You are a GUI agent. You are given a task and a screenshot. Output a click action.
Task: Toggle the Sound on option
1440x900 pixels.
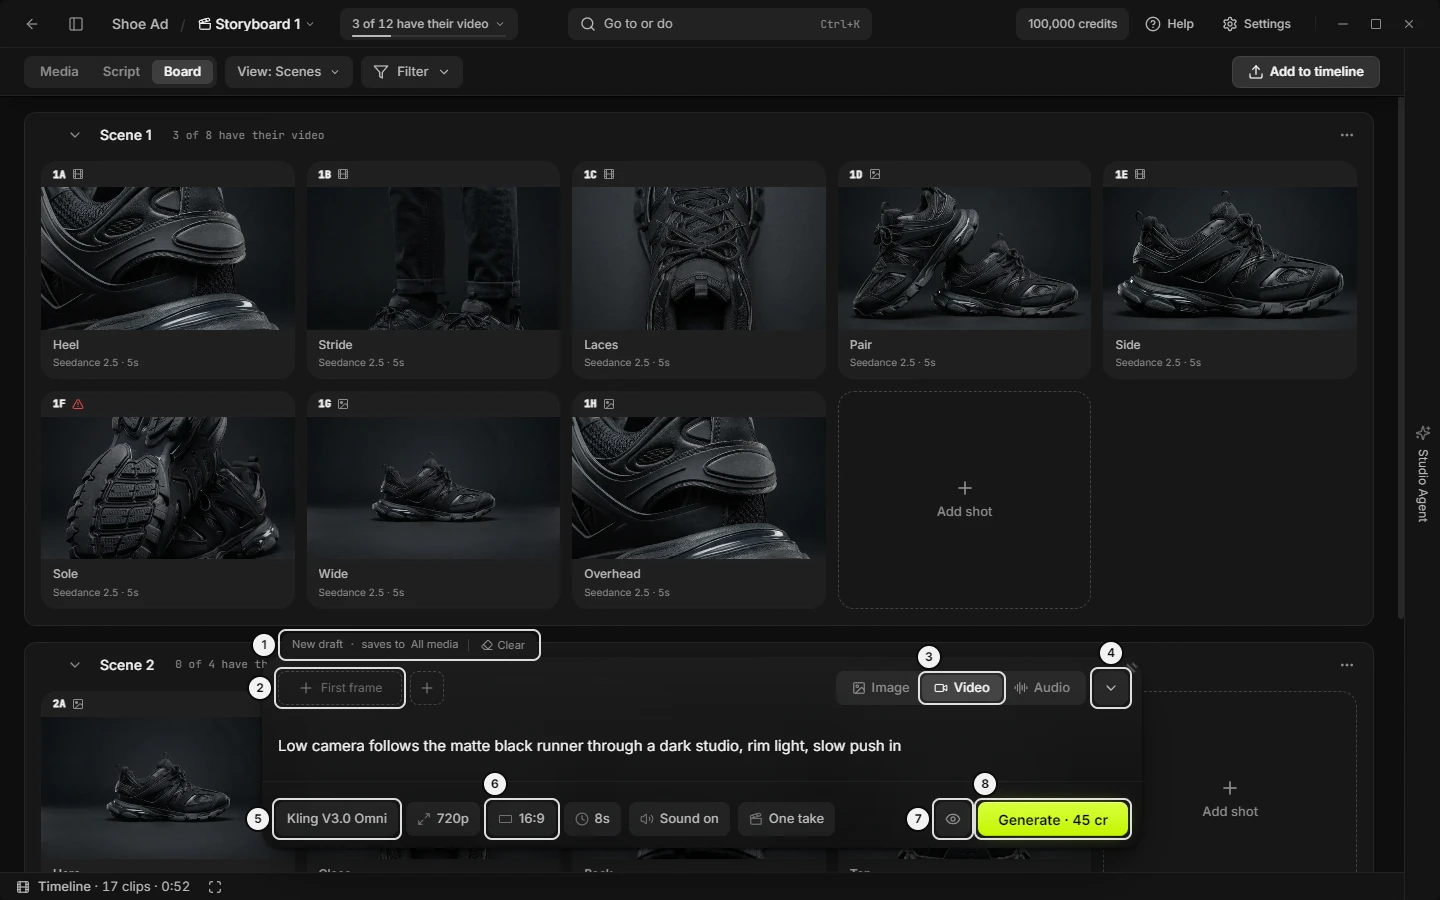679,819
